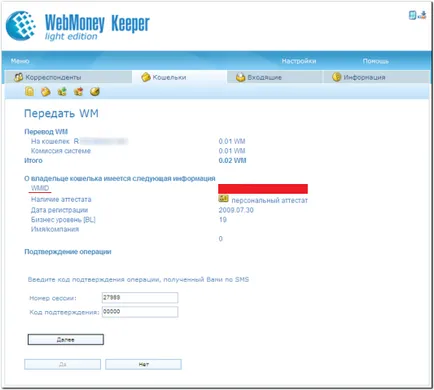
Task: Click the personal passport certificate icon
Action: coord(223,199)
